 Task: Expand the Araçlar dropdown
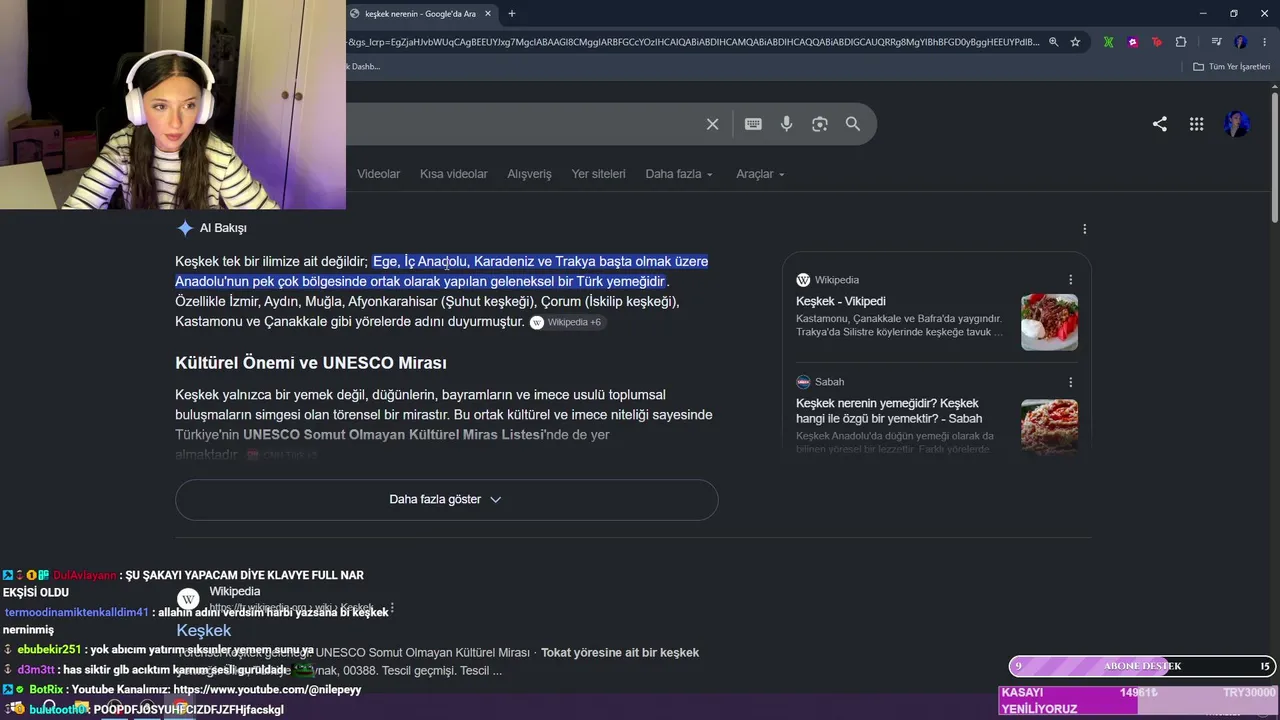pos(760,174)
